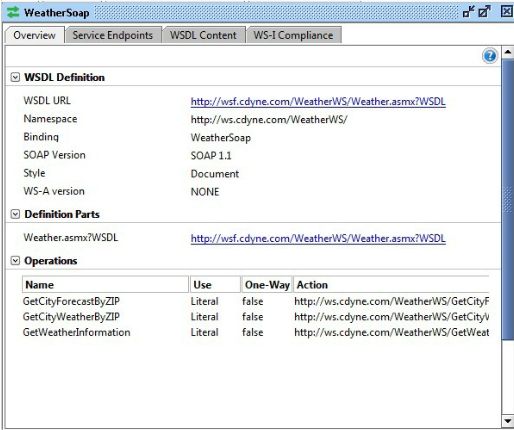Click action URL of GetWeatherInformation row
The height and width of the screenshot is (430, 514).
point(392,332)
